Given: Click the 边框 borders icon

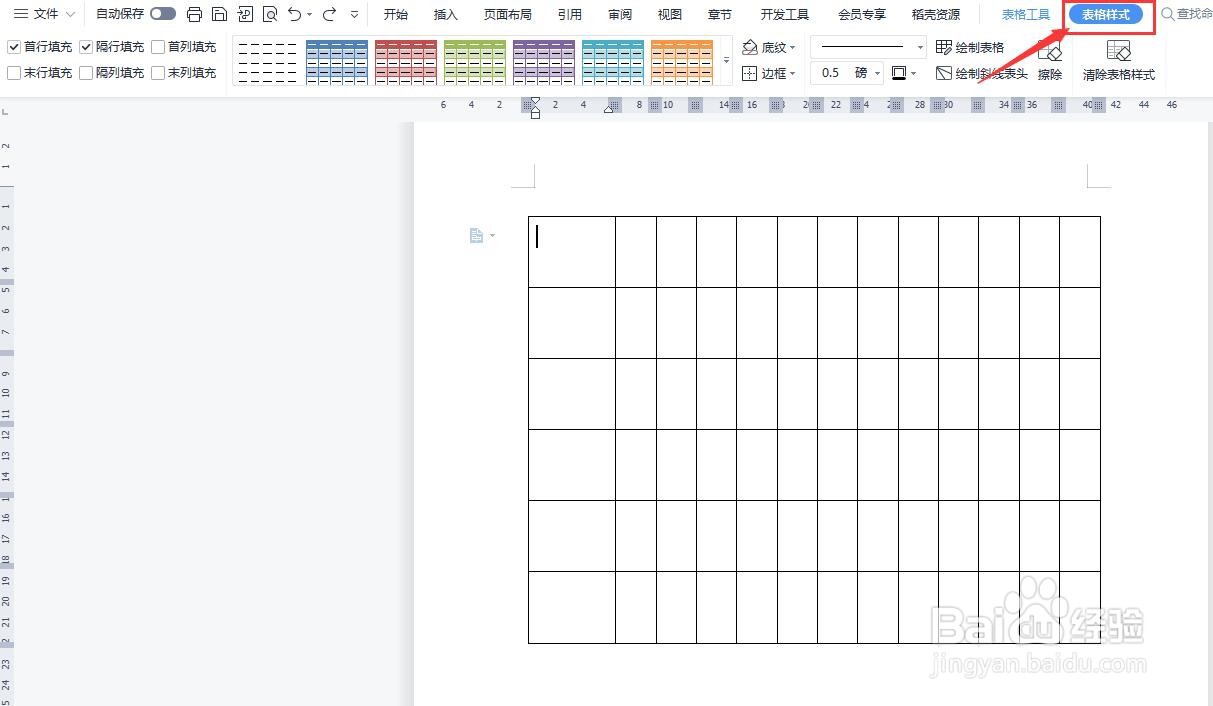Looking at the screenshot, I should 750,73.
